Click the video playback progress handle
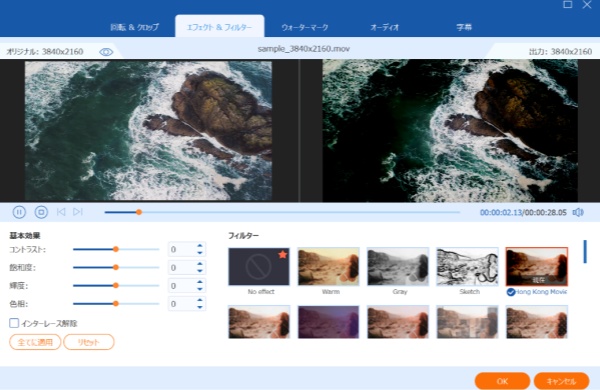This screenshot has width=600, height=390. [x=139, y=212]
